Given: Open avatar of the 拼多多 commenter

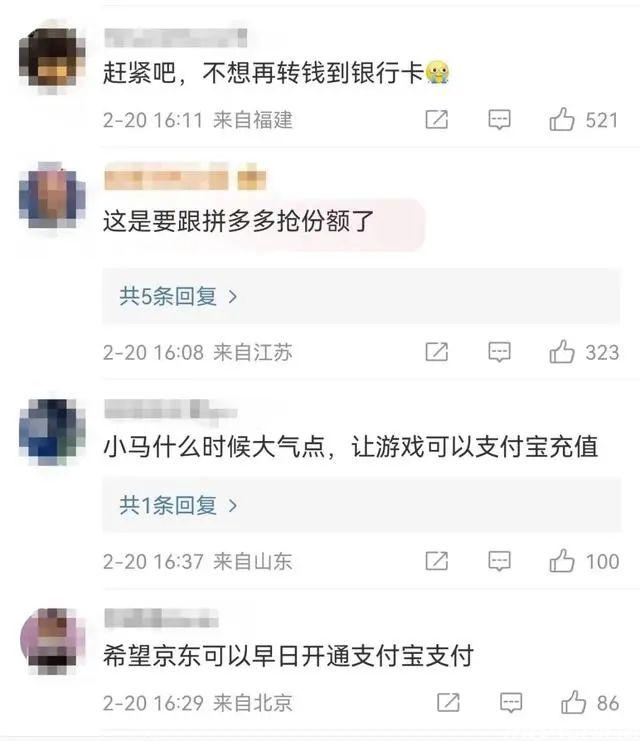Looking at the screenshot, I should [x=52, y=196].
